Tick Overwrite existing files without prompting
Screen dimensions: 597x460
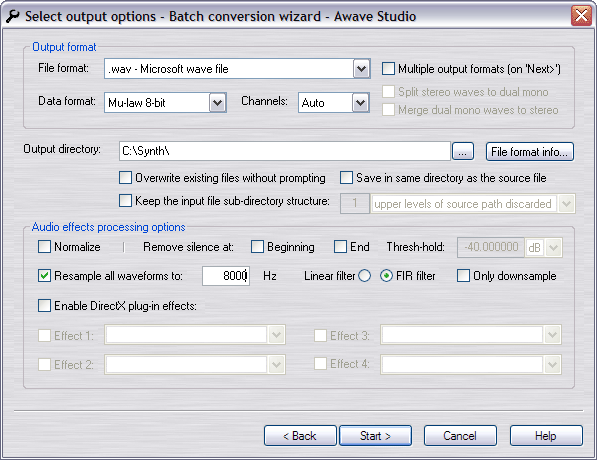pyautogui.click(x=125, y=178)
